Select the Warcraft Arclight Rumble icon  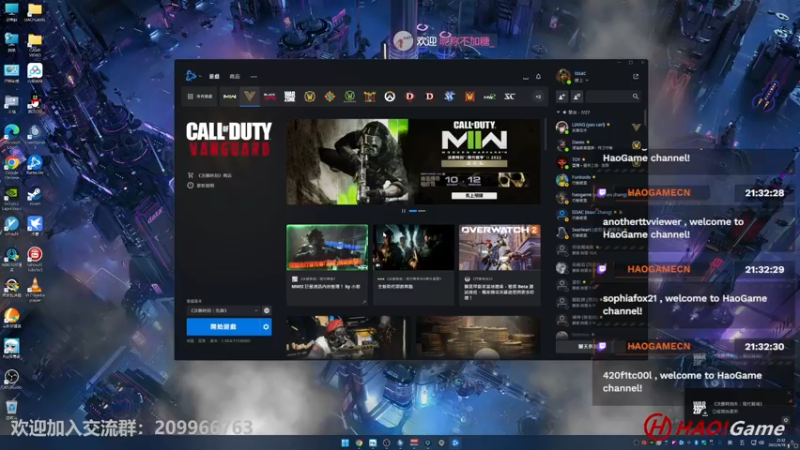coord(469,96)
